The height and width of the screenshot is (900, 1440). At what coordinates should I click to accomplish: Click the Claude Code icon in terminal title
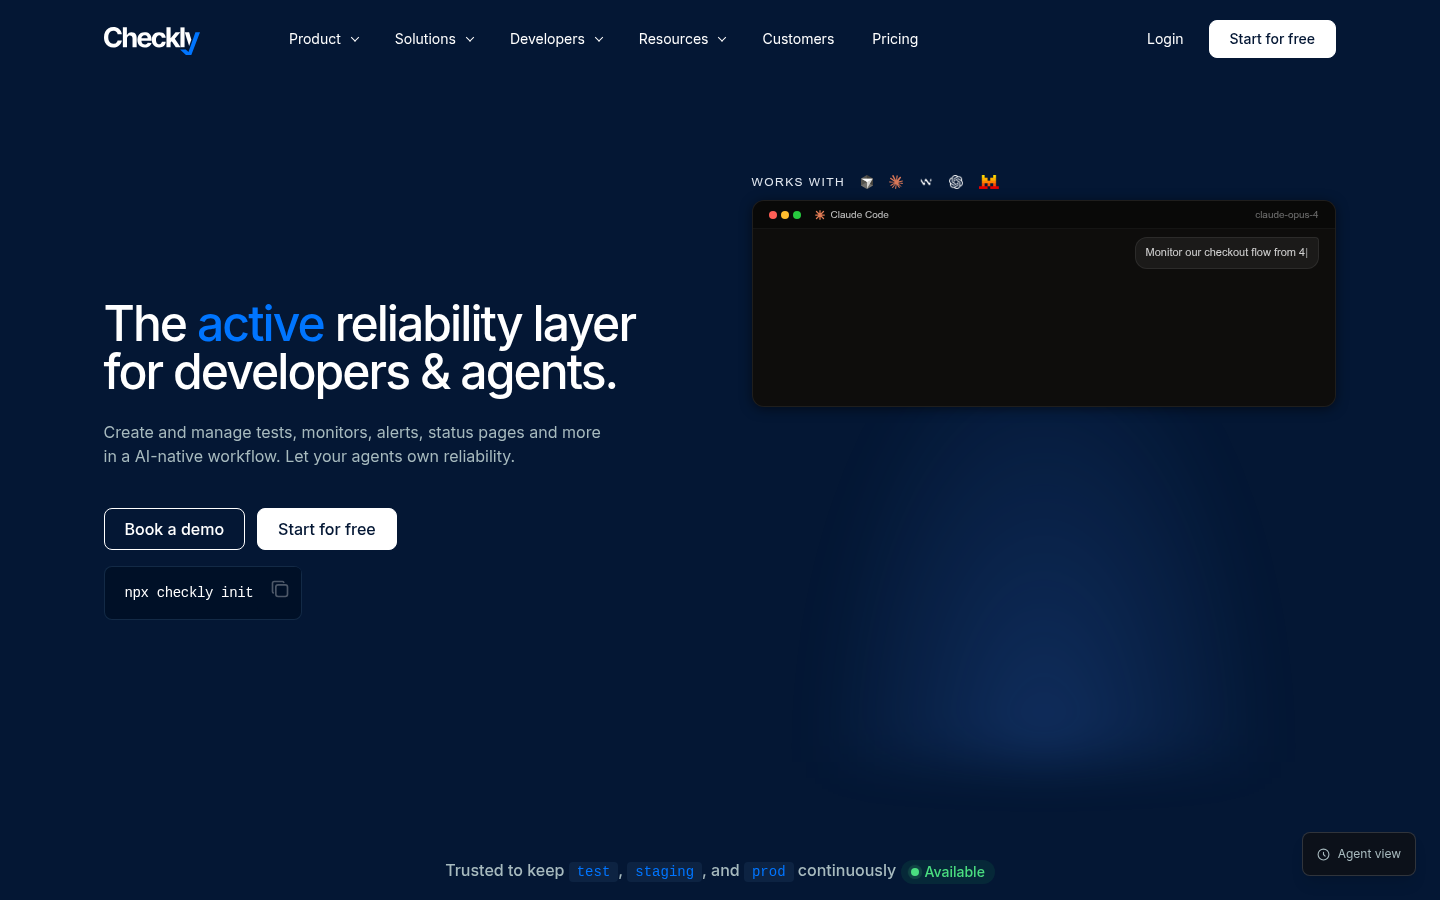pyautogui.click(x=820, y=215)
